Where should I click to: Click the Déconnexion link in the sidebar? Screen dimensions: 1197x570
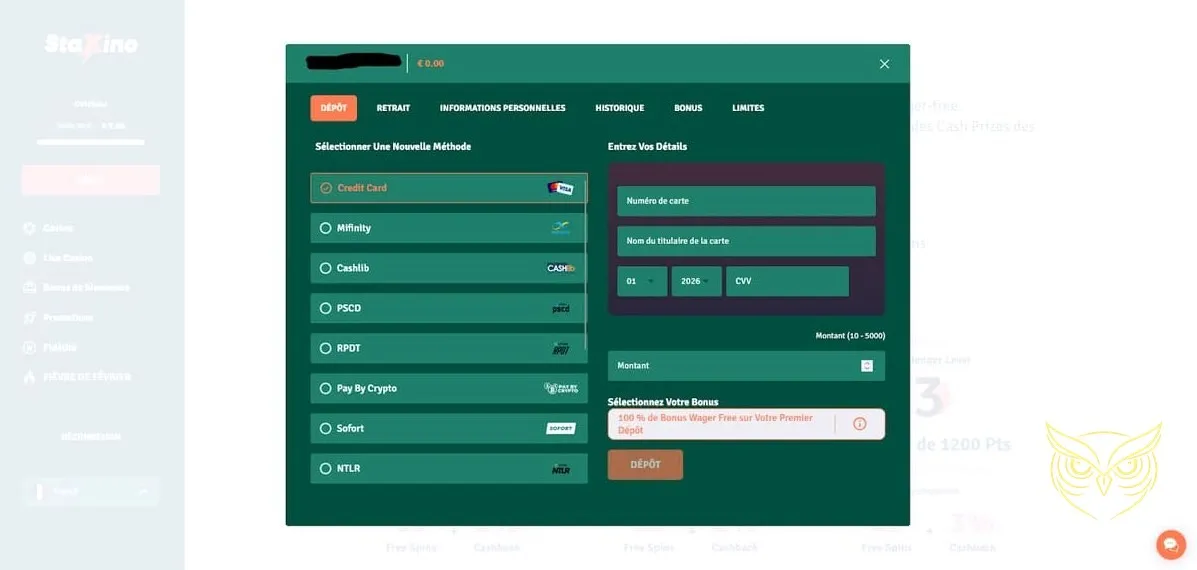coord(91,436)
